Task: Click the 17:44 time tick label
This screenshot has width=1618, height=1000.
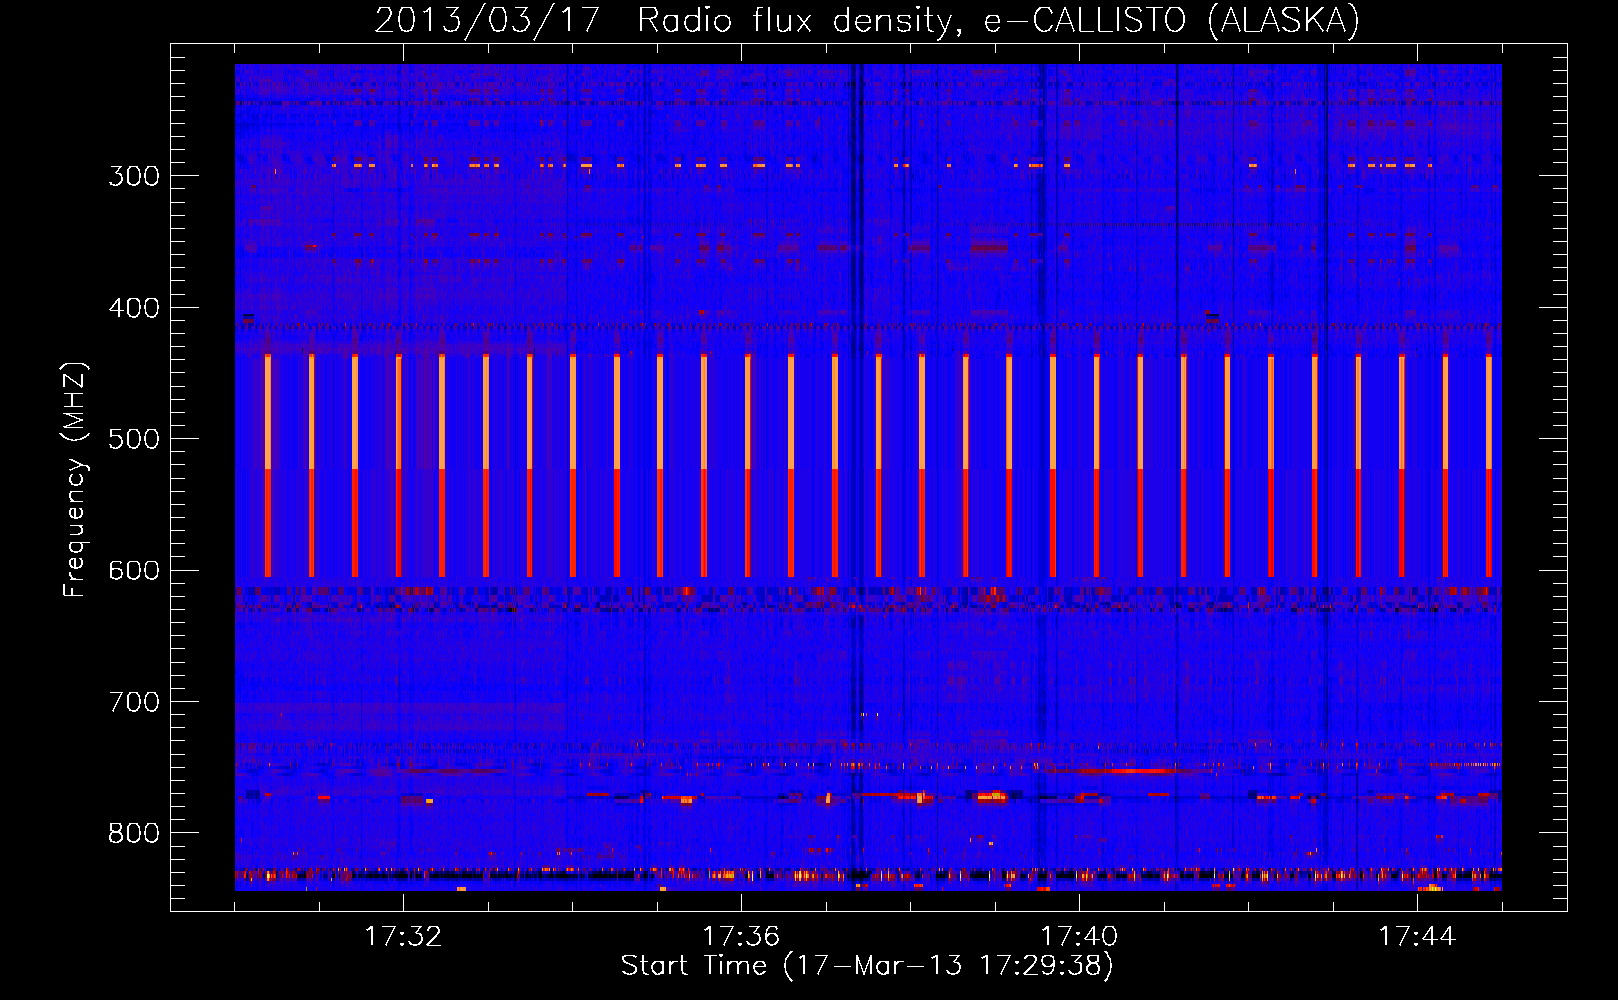Action: click(x=1417, y=936)
